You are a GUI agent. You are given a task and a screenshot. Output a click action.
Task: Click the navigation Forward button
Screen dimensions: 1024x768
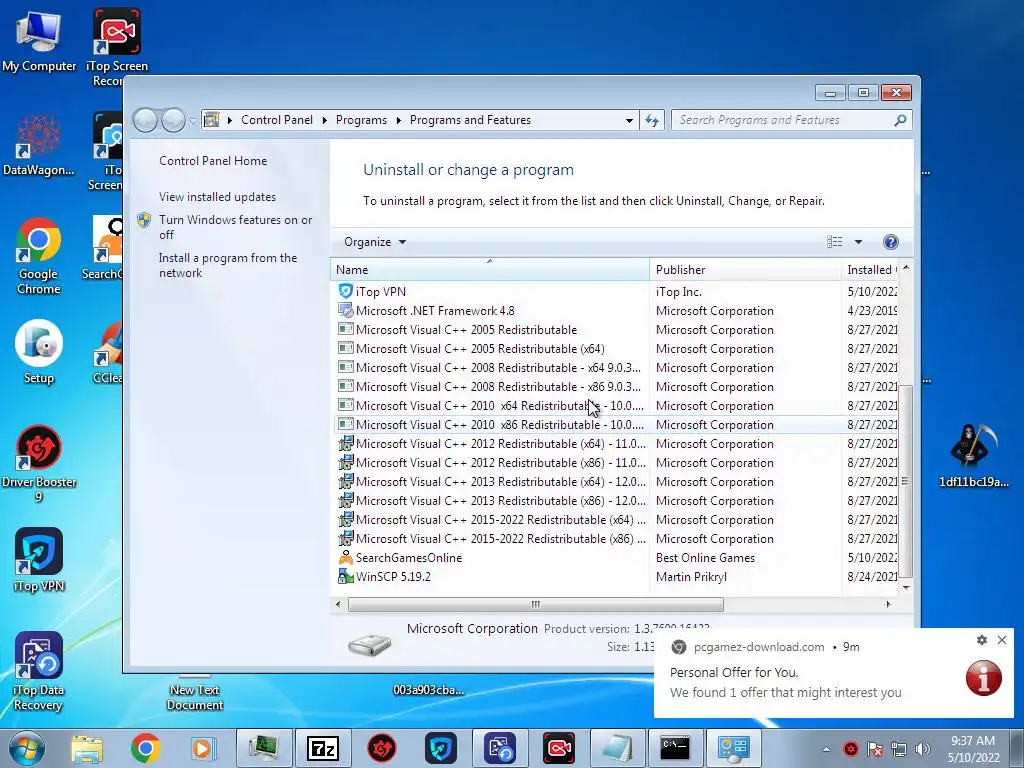[173, 120]
